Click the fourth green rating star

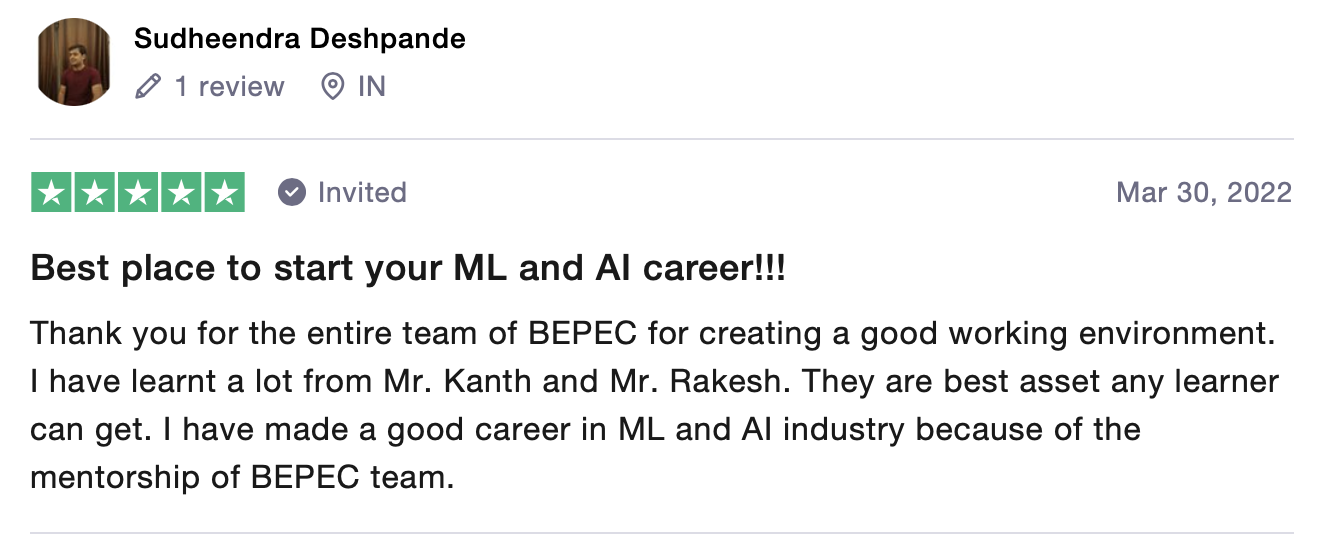(x=181, y=193)
